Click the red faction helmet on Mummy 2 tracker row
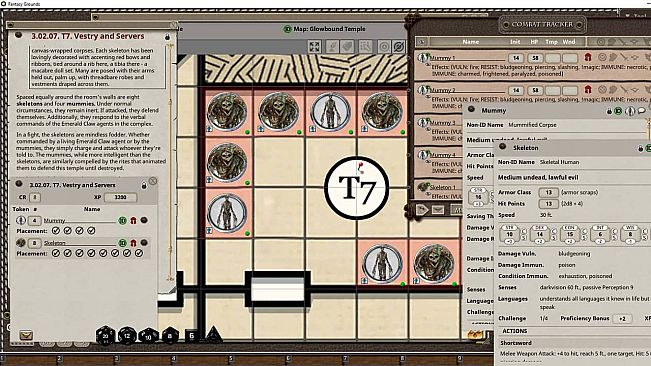 [x=588, y=90]
